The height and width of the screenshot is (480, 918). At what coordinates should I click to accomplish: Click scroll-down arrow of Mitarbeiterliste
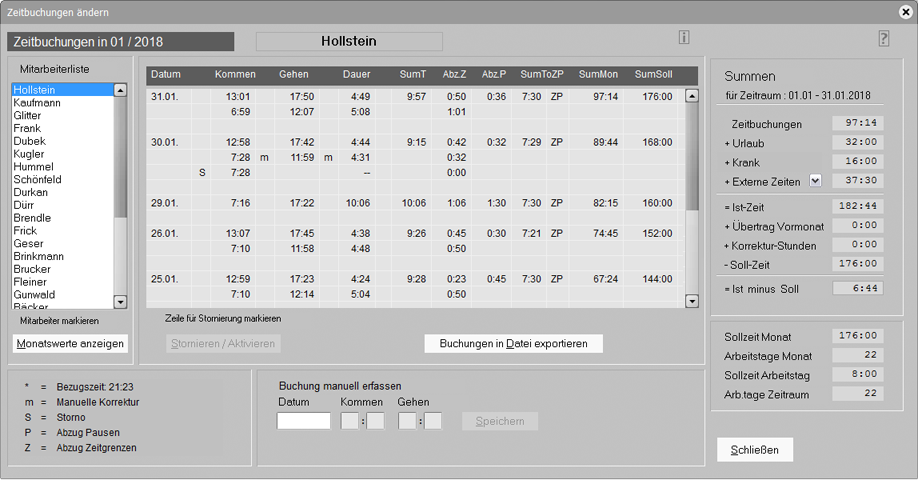coord(120,302)
